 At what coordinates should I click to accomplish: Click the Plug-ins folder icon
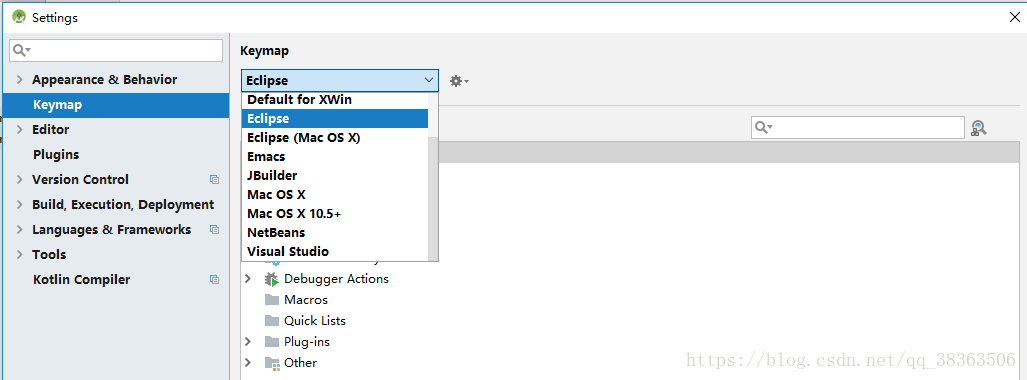click(272, 342)
